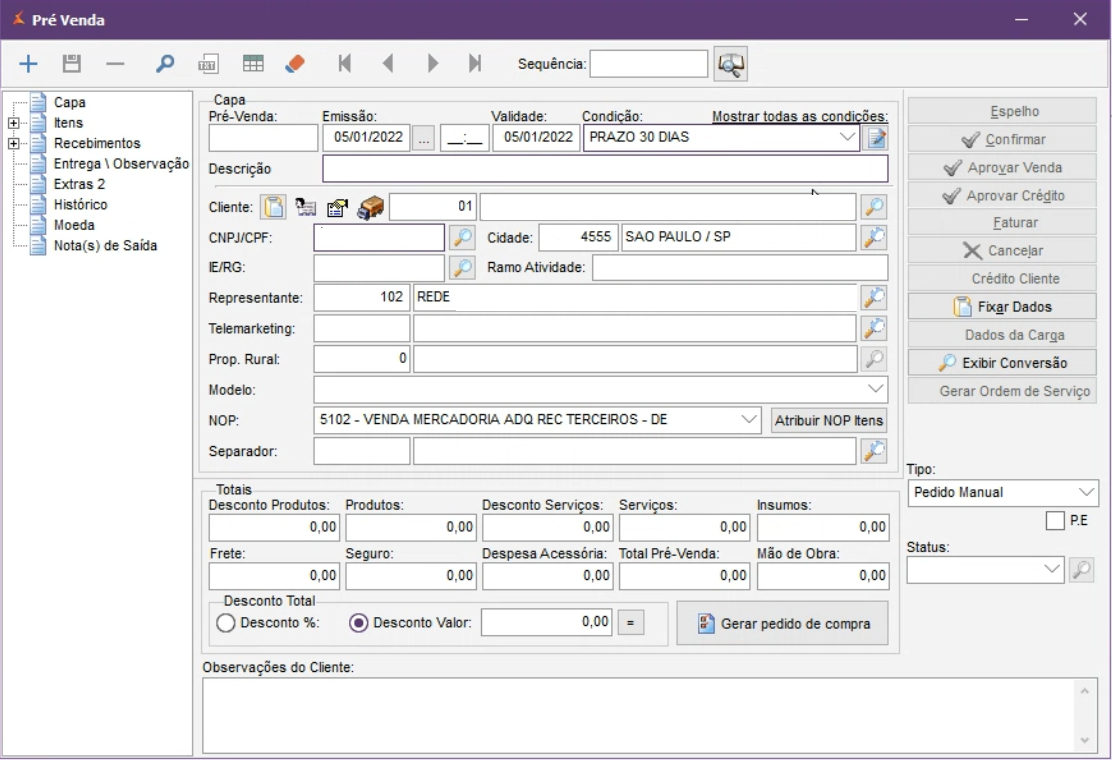Click the plus icon to add new record
This screenshot has width=1112, height=760.
29,64
